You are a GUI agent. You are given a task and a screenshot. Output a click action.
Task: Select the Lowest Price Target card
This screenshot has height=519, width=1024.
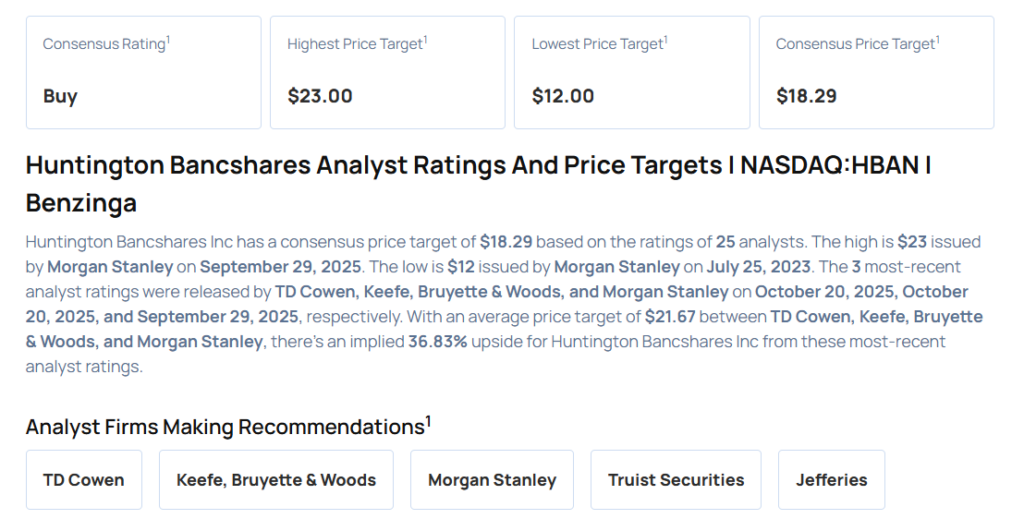631,72
